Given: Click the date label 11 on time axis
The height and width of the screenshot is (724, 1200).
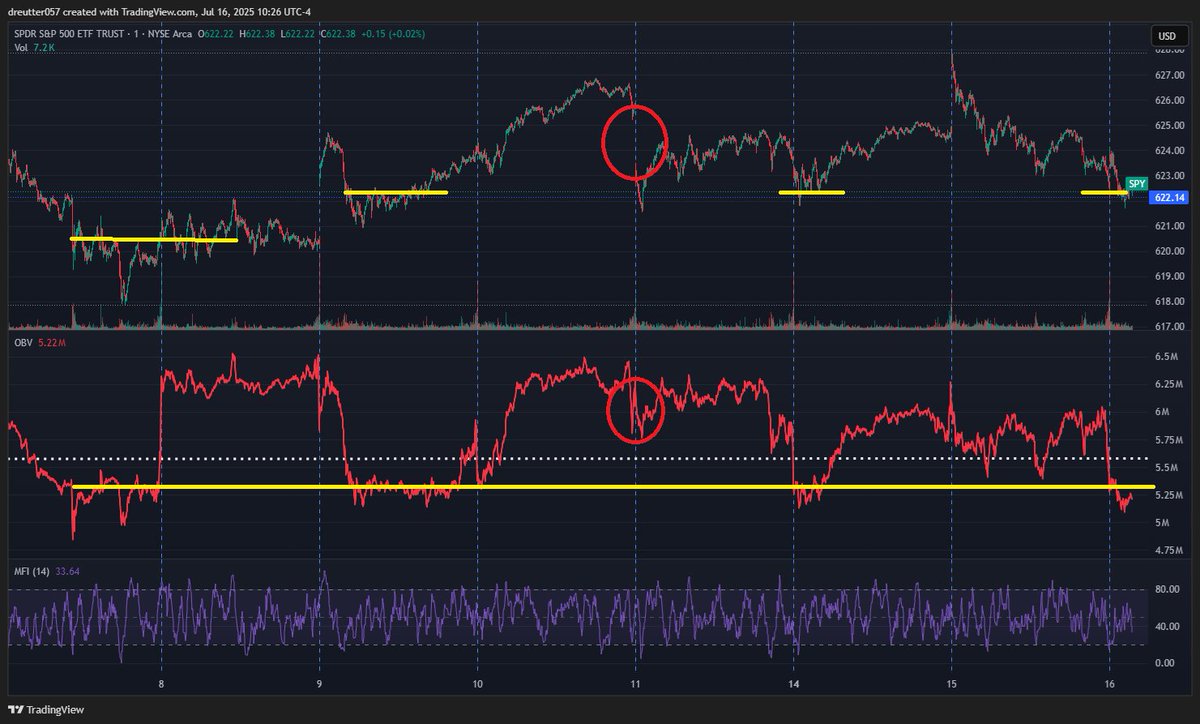Looking at the screenshot, I should tap(636, 684).
